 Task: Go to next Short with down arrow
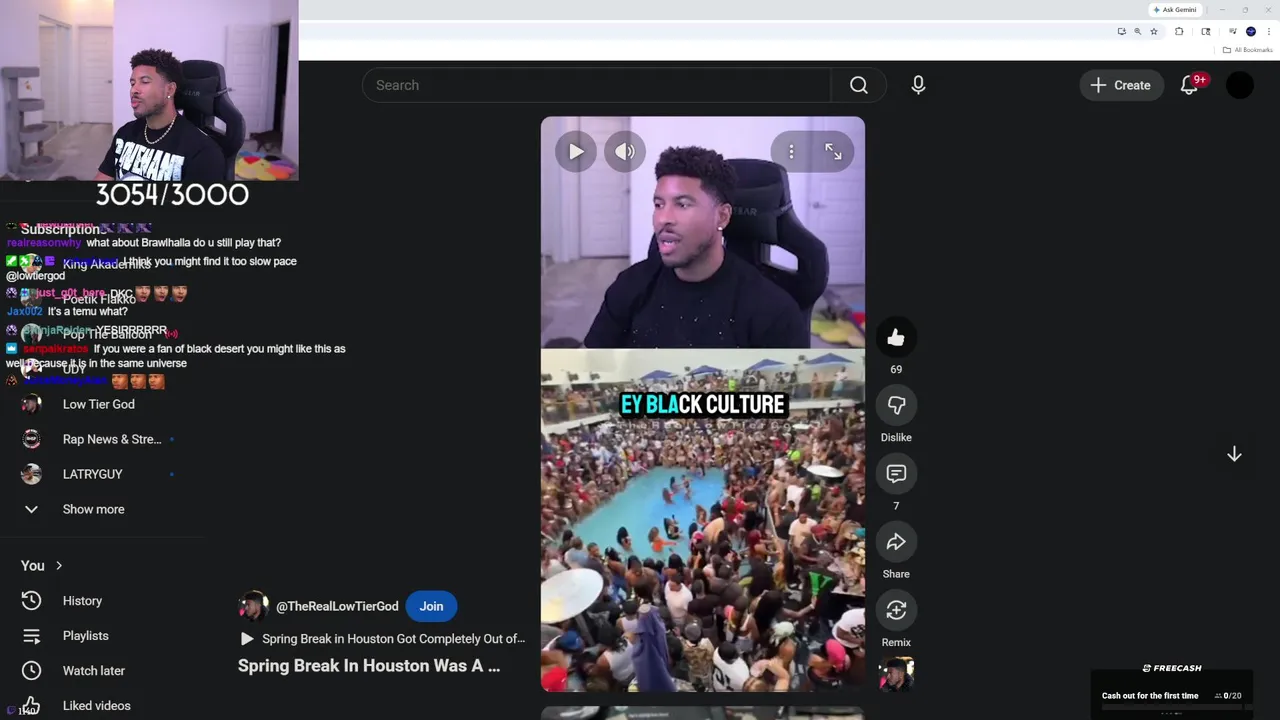[1234, 454]
